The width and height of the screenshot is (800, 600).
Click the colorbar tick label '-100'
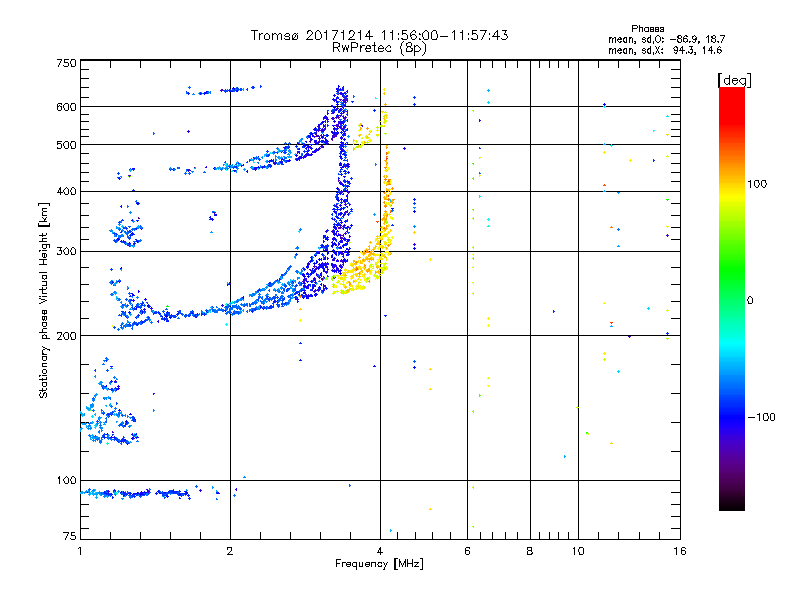(762, 417)
